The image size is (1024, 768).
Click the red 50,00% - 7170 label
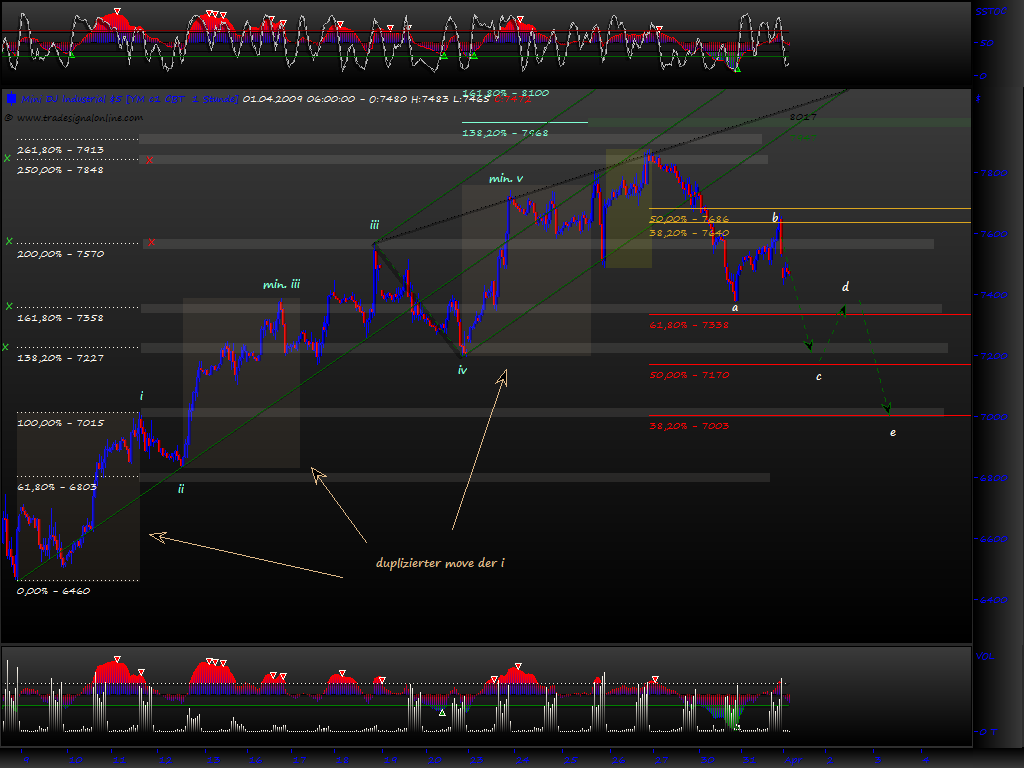[x=689, y=375]
